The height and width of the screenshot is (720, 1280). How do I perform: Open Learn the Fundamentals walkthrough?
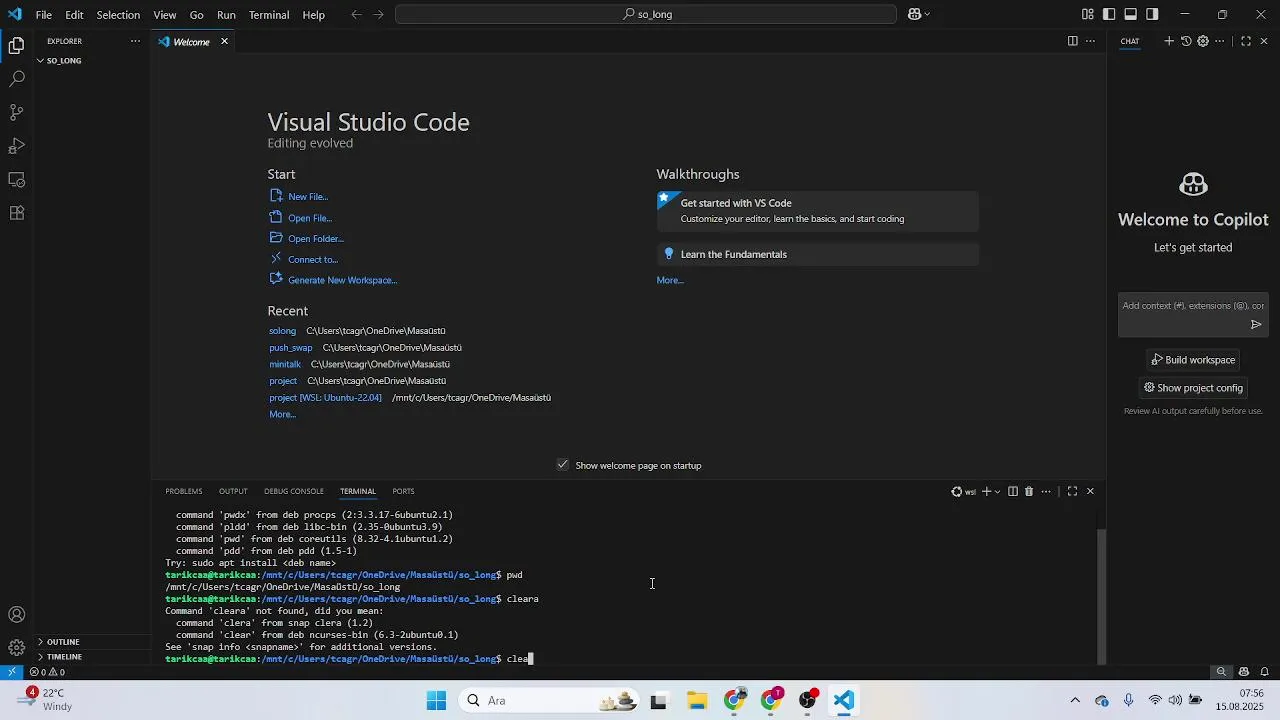click(x=818, y=254)
